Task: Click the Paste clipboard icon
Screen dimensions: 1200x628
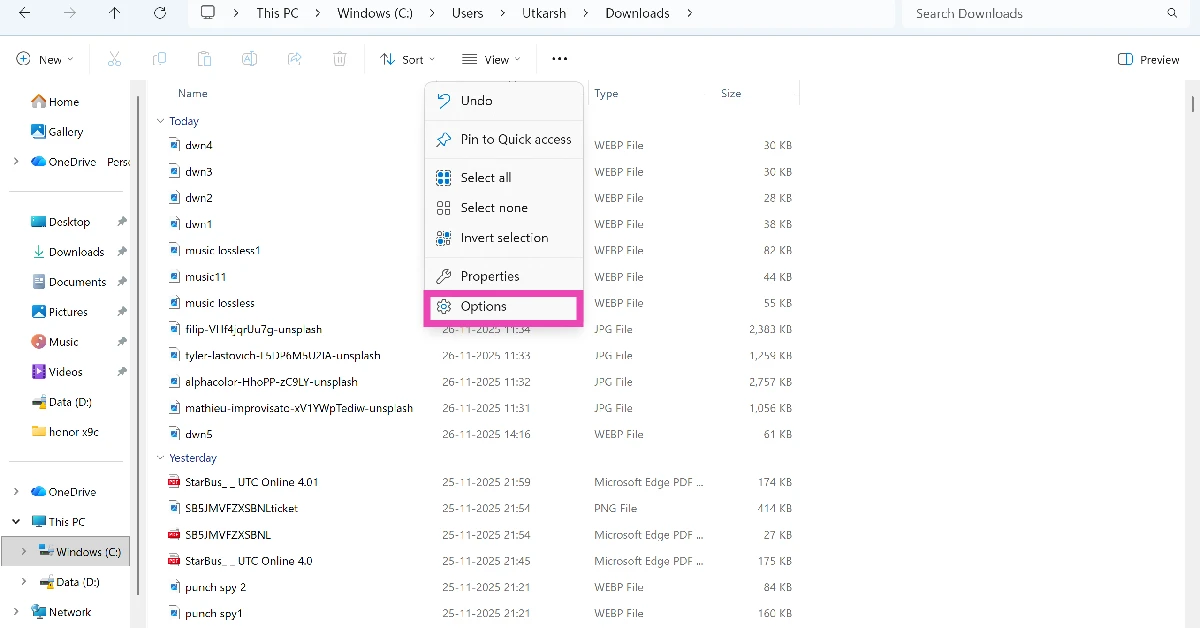Action: pyautogui.click(x=204, y=60)
